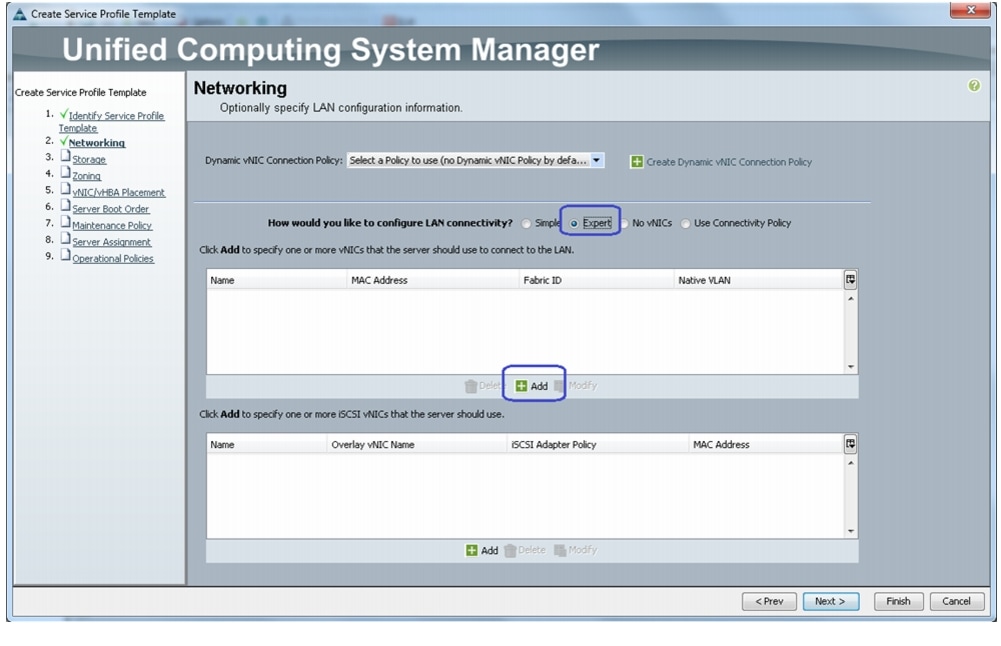1001x646 pixels.
Task: Sort vNIC table by Name column
Action: click(x=276, y=280)
